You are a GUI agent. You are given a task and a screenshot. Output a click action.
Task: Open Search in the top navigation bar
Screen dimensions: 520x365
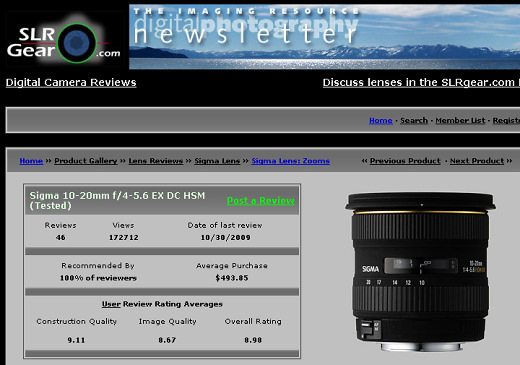click(x=414, y=120)
